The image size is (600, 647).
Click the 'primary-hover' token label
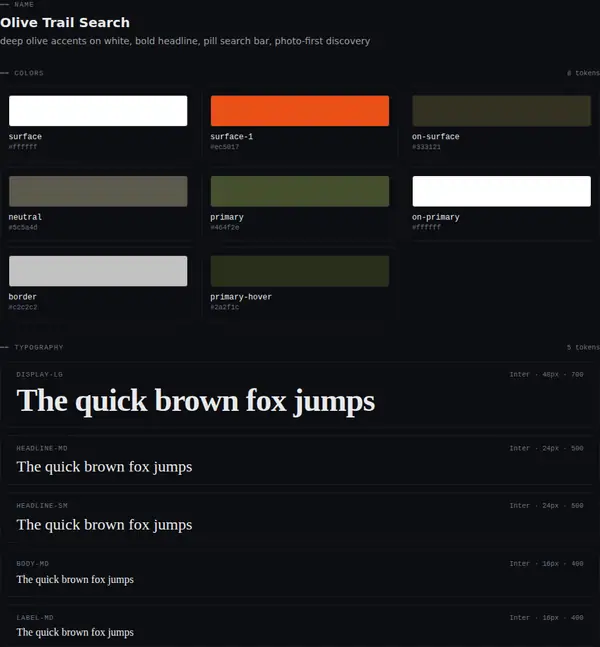tap(241, 297)
